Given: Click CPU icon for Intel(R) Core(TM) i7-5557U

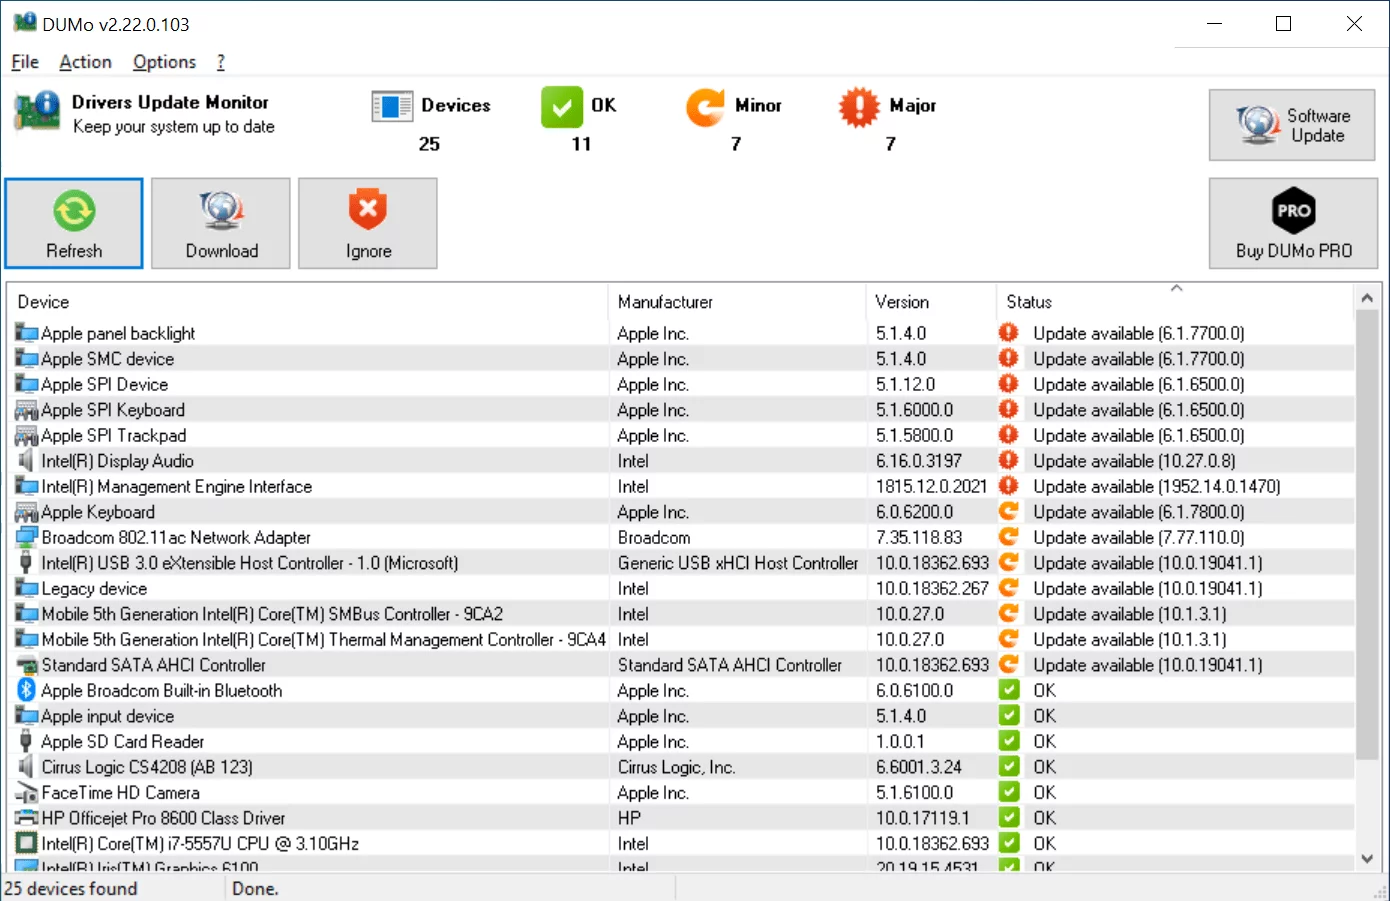Looking at the screenshot, I should 27,843.
